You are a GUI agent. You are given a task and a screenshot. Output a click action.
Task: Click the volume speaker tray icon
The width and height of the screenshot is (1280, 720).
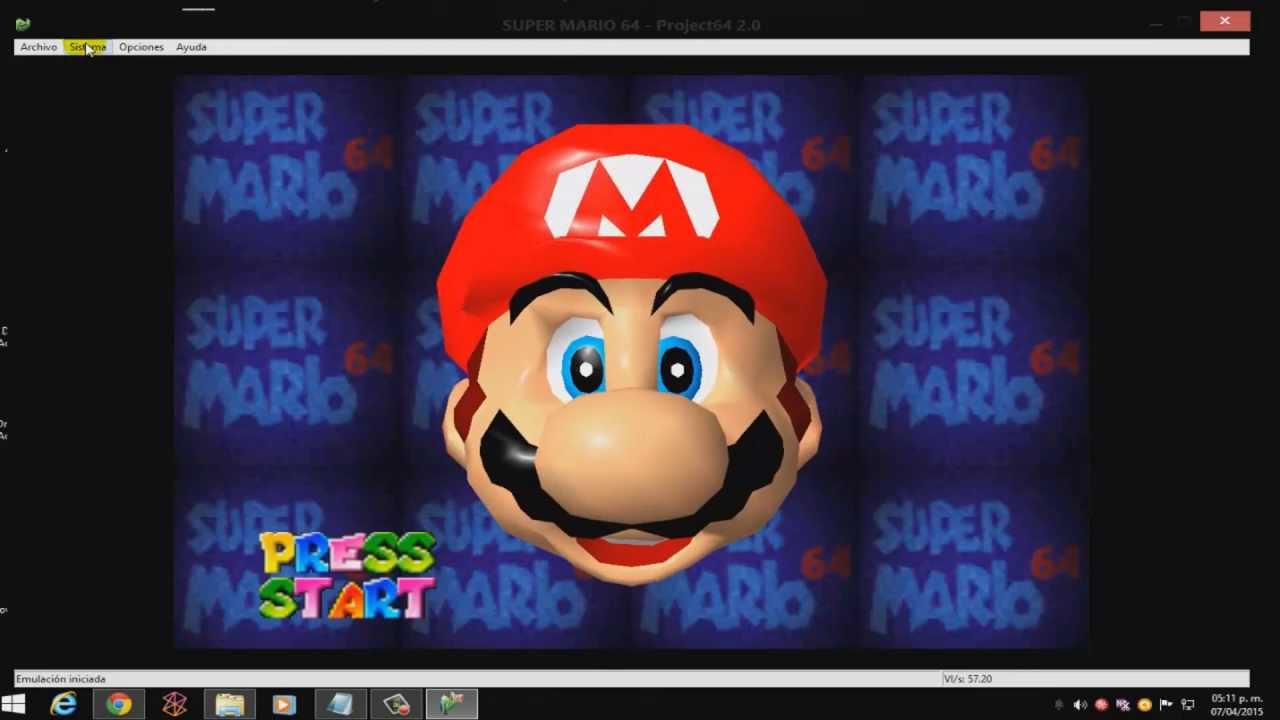[x=1080, y=705]
